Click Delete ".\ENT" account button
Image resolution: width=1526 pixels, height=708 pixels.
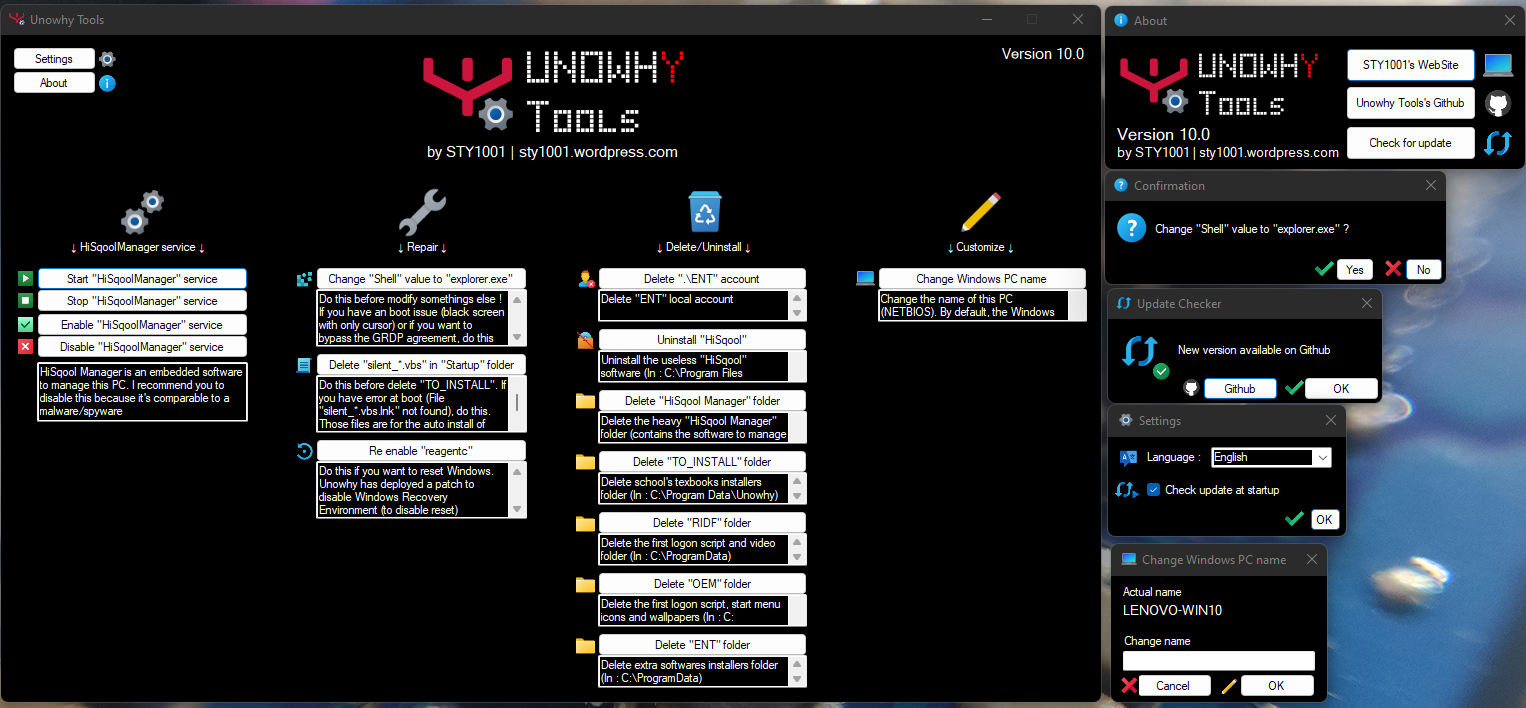coord(702,279)
